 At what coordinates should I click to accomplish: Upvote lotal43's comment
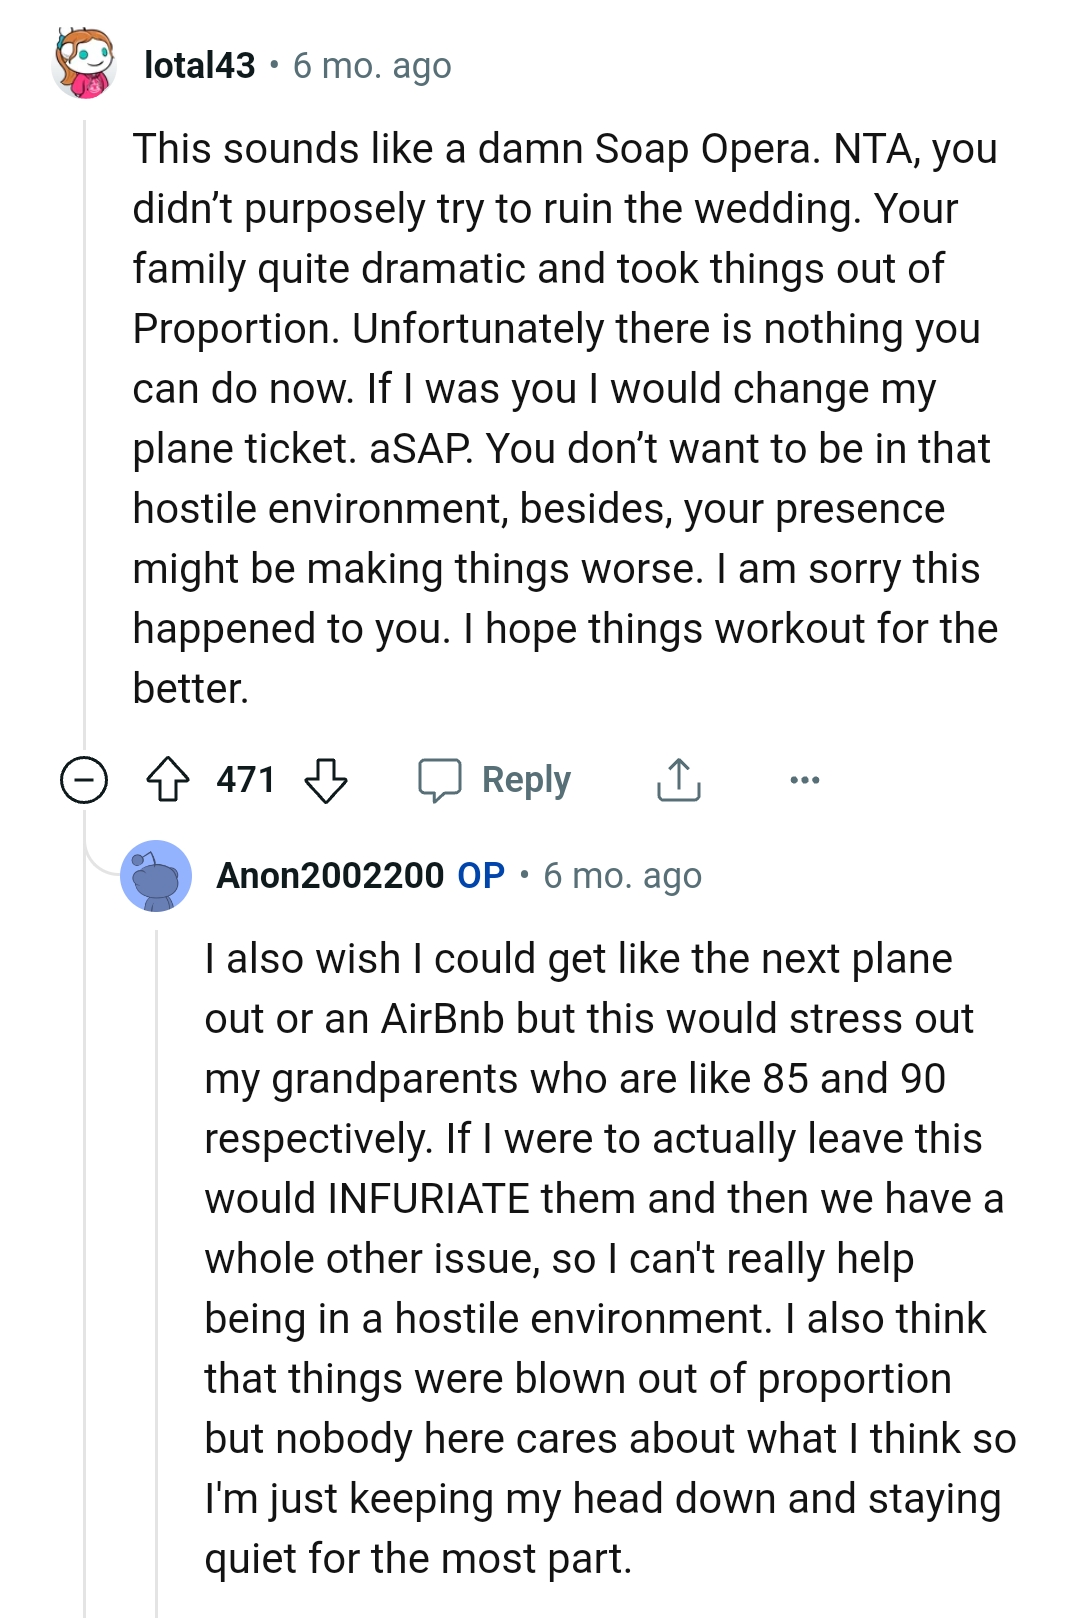point(170,779)
